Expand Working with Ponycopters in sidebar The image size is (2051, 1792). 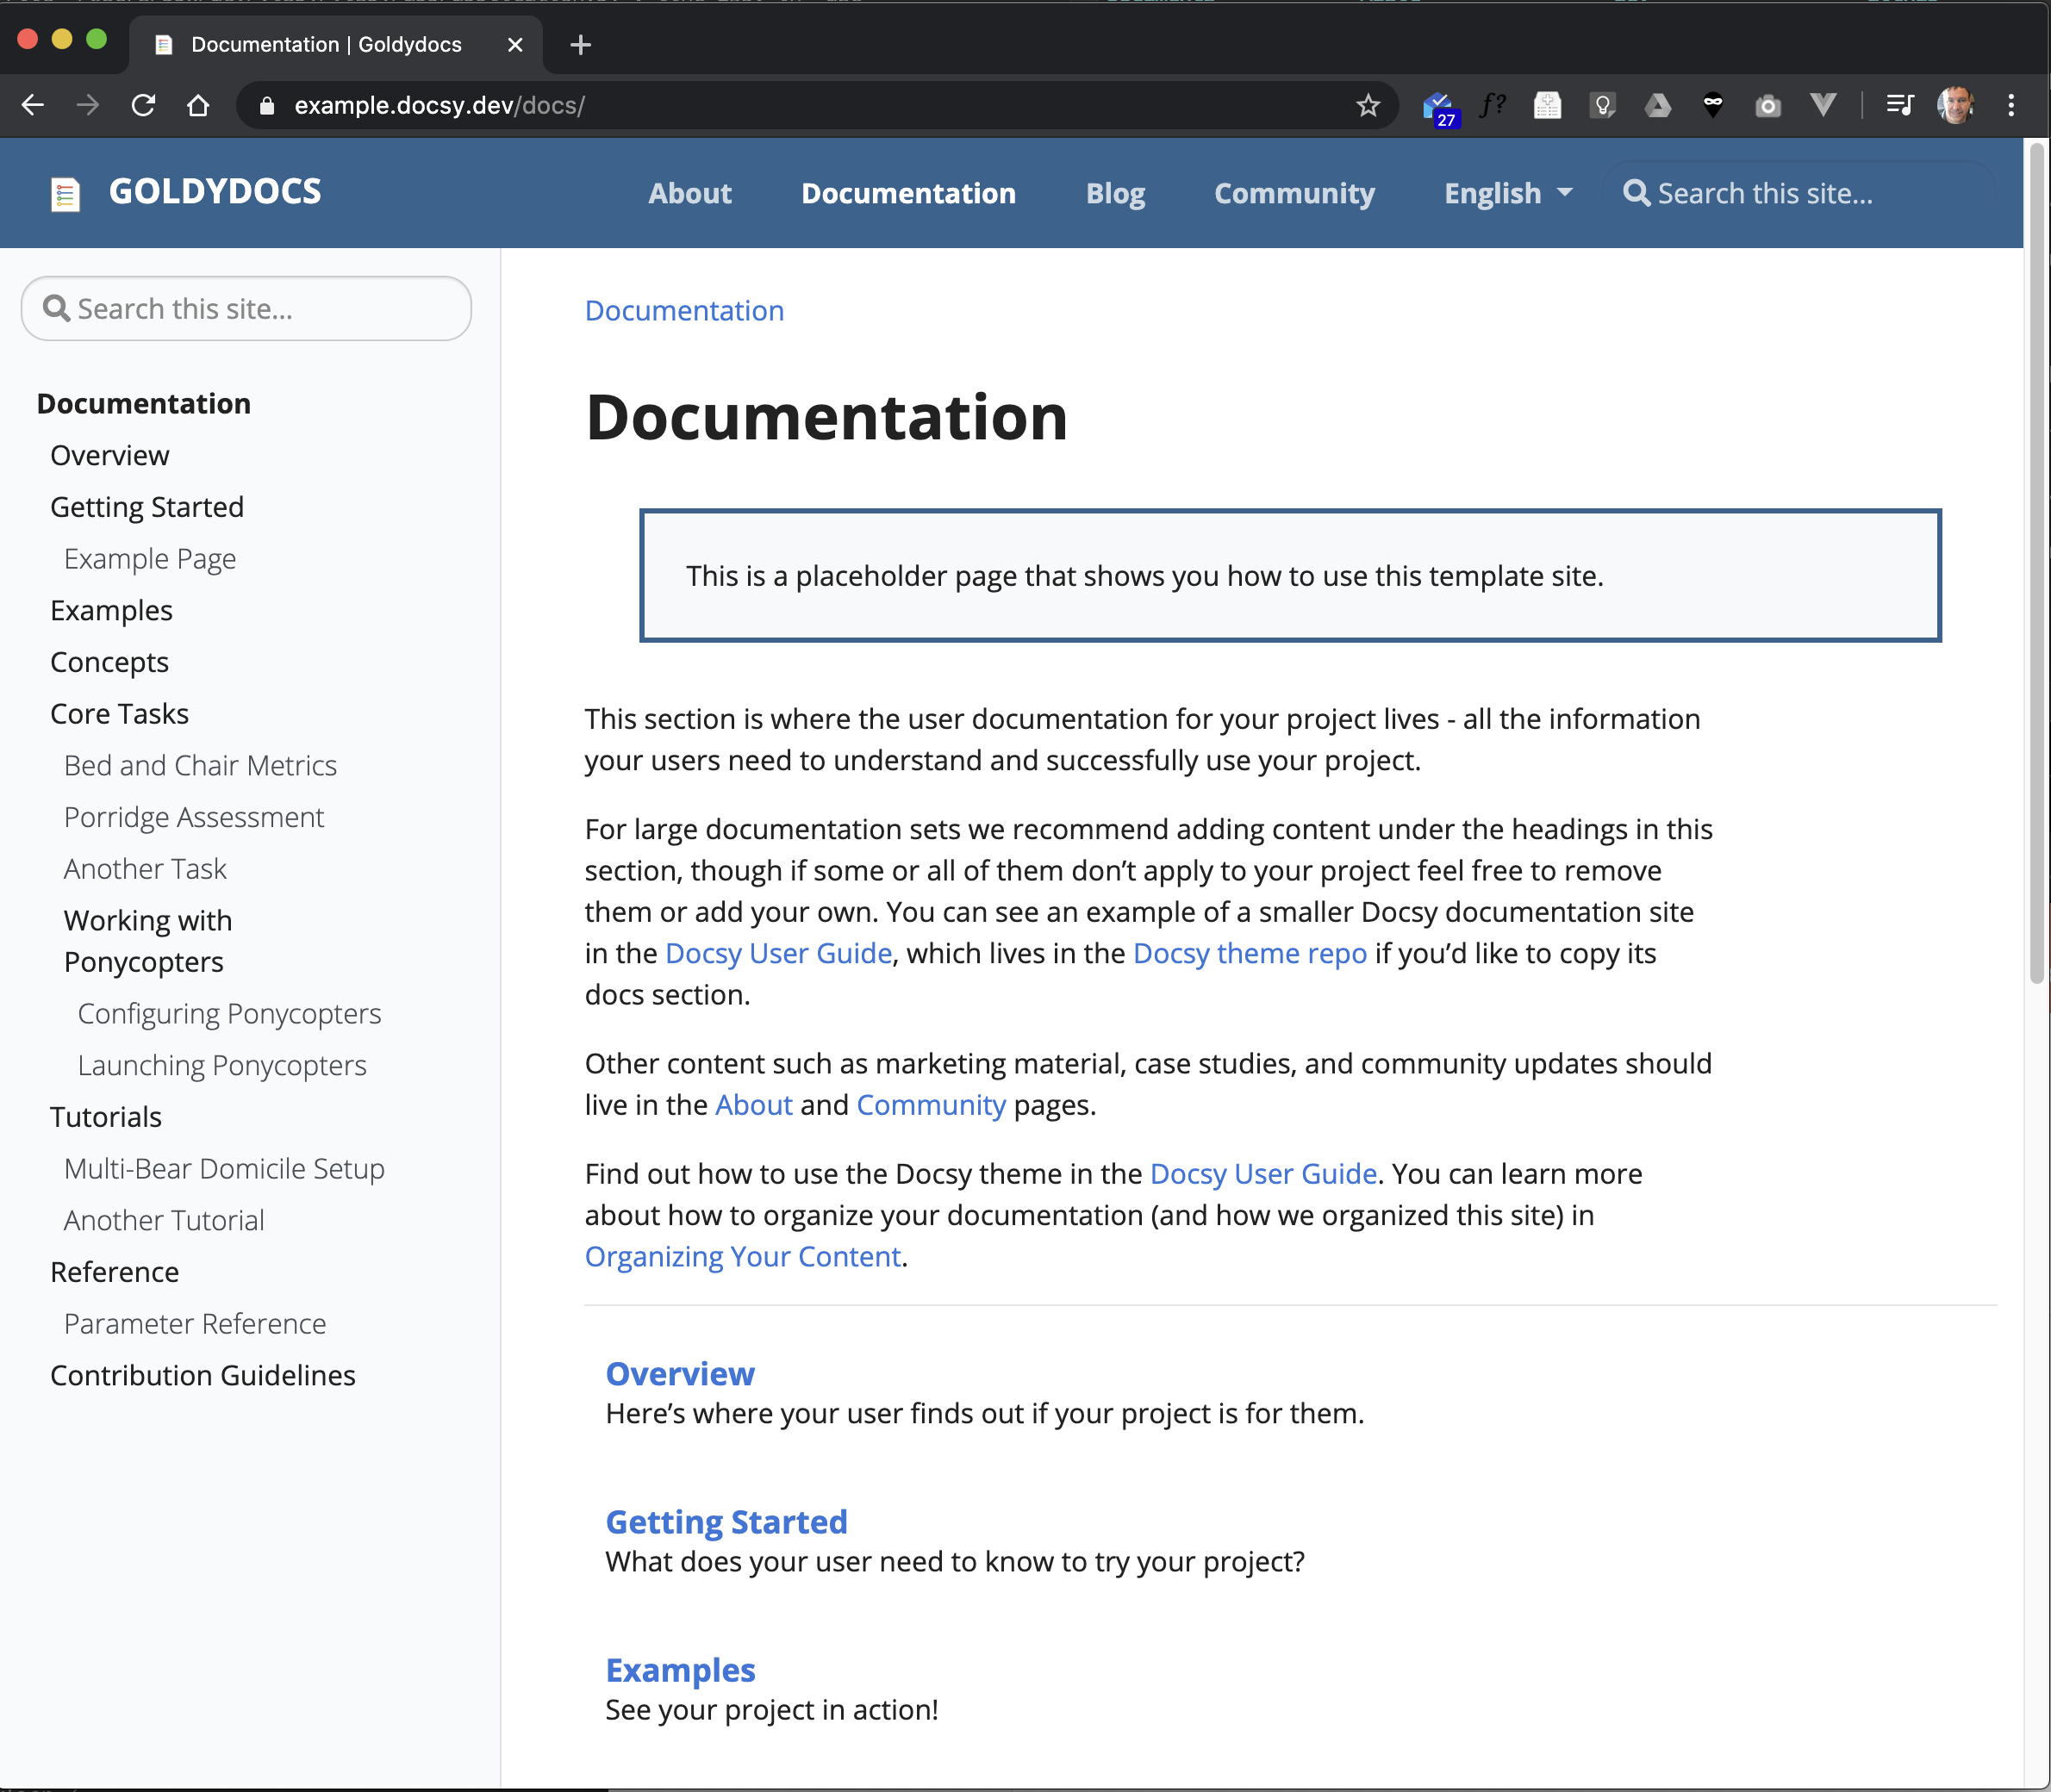click(148, 940)
